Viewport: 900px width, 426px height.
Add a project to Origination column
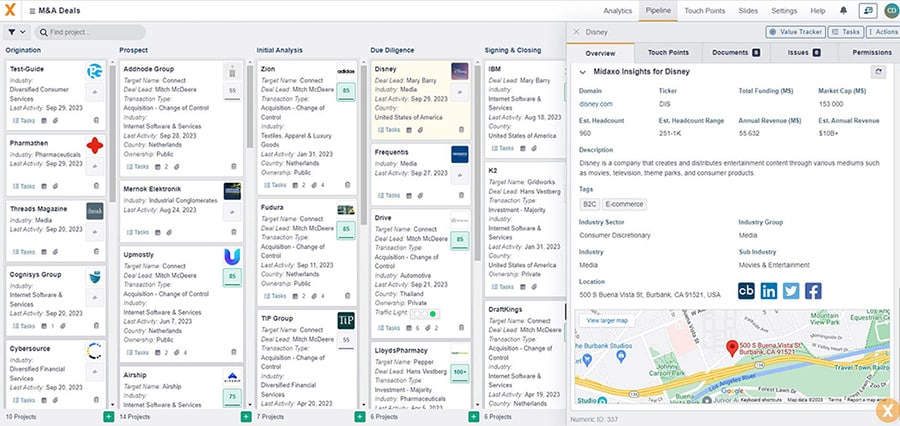108,417
